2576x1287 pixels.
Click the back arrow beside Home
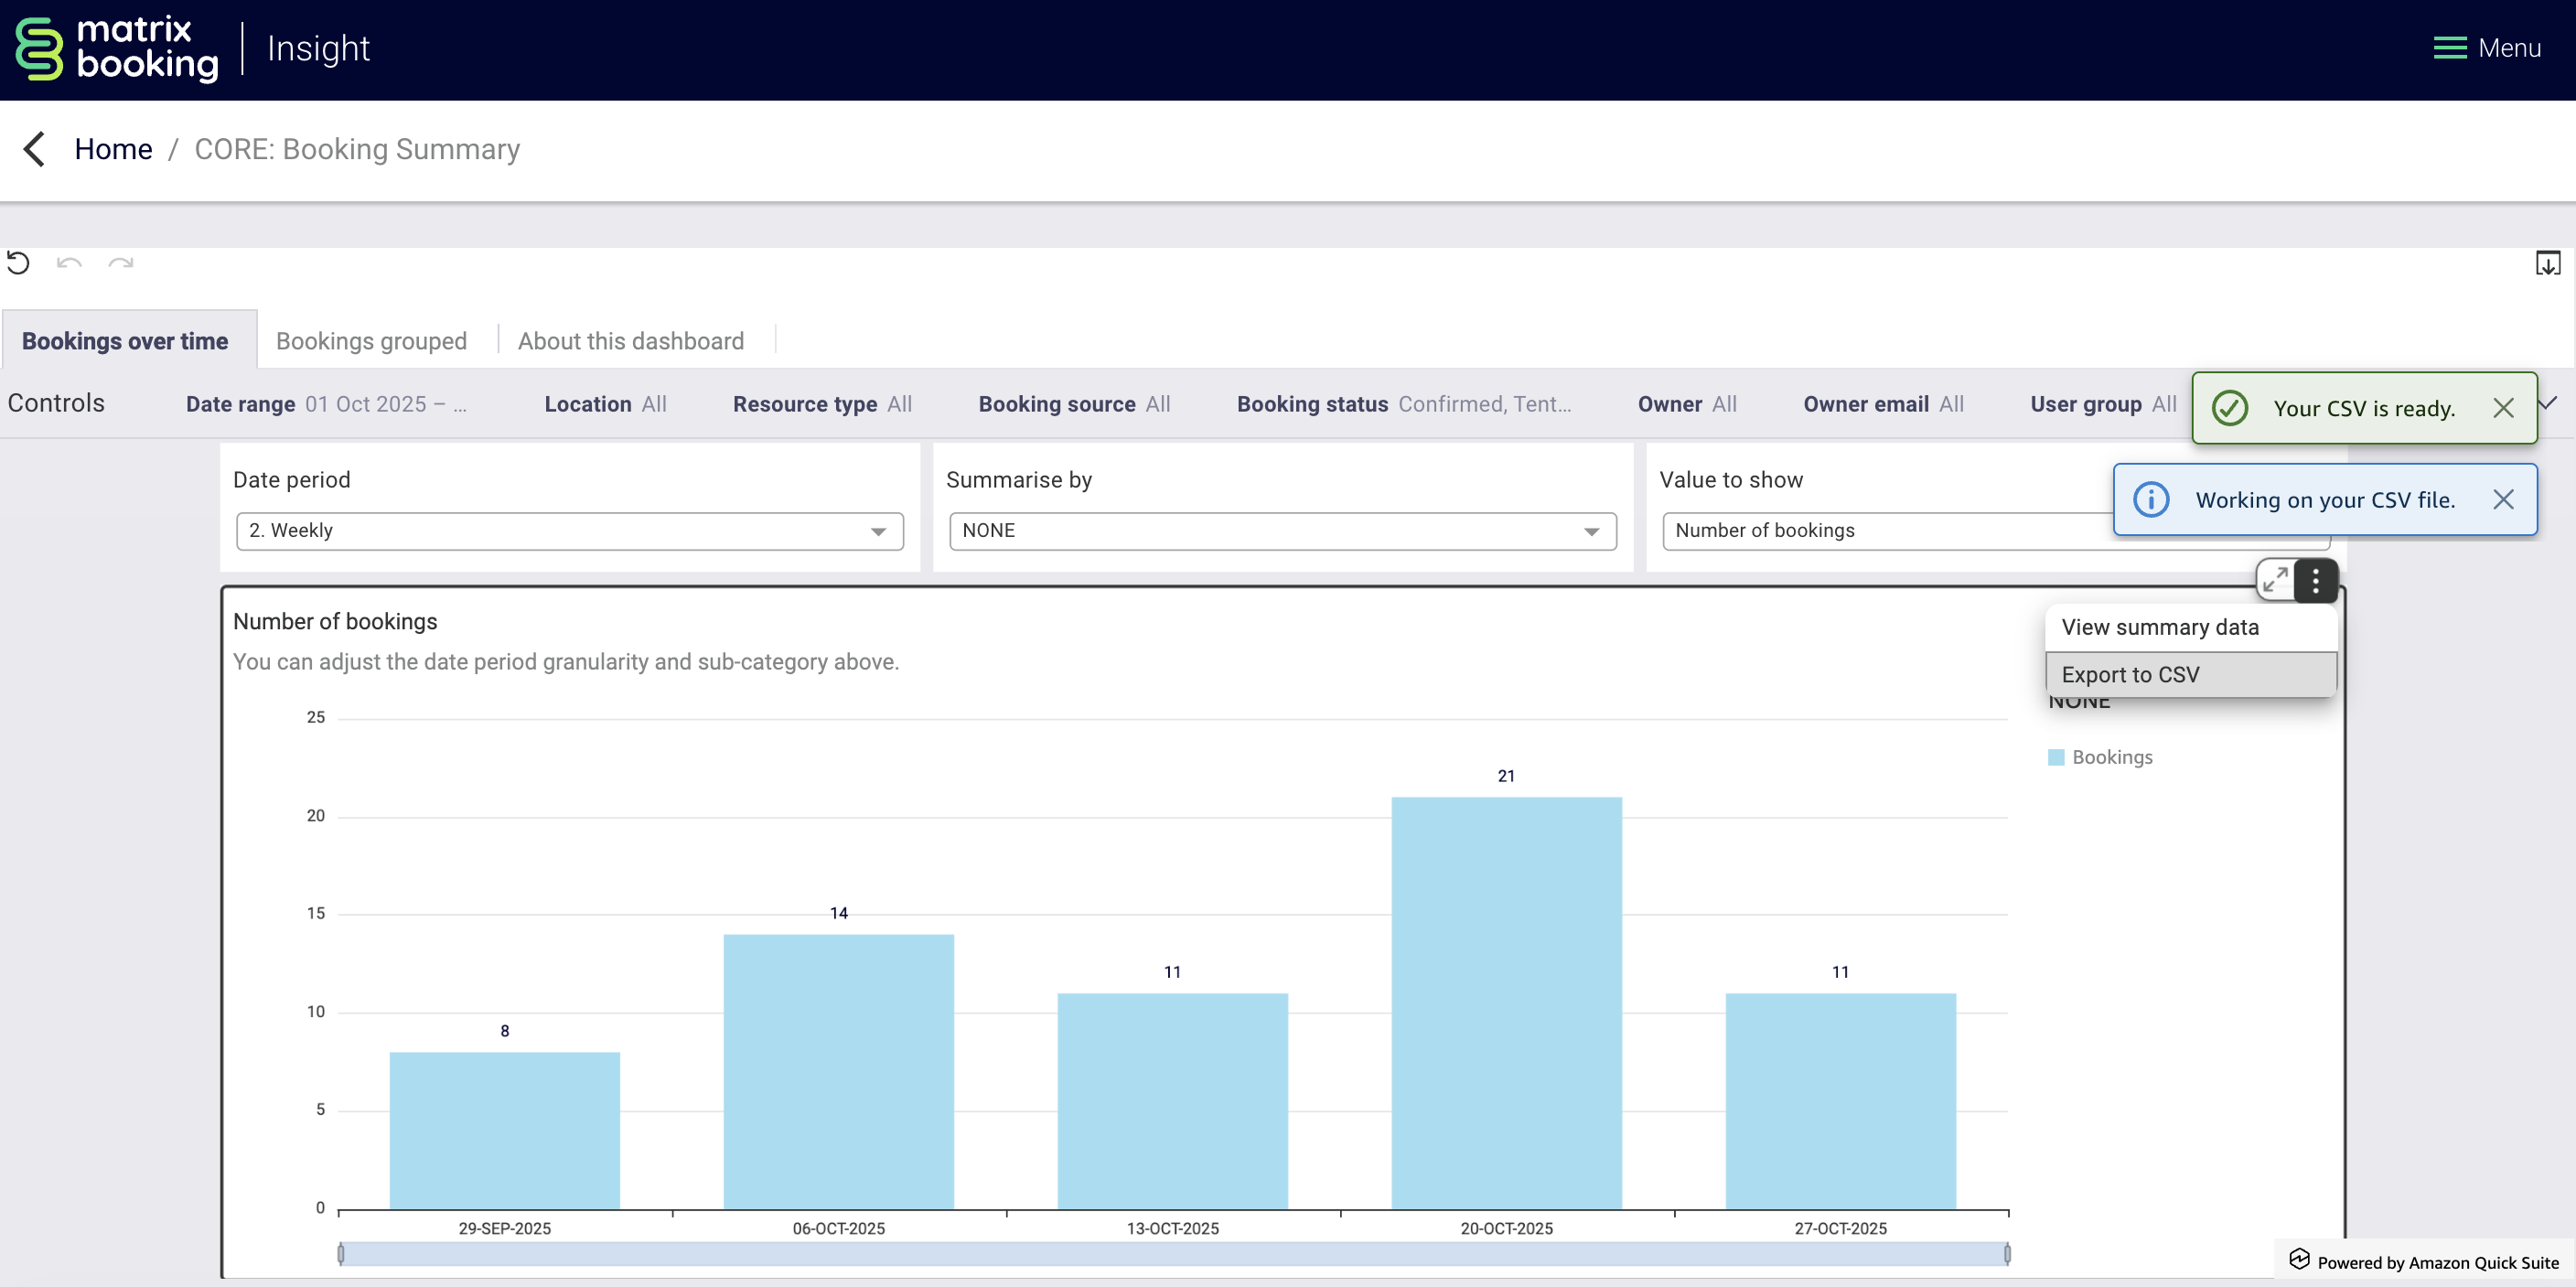pos(35,149)
